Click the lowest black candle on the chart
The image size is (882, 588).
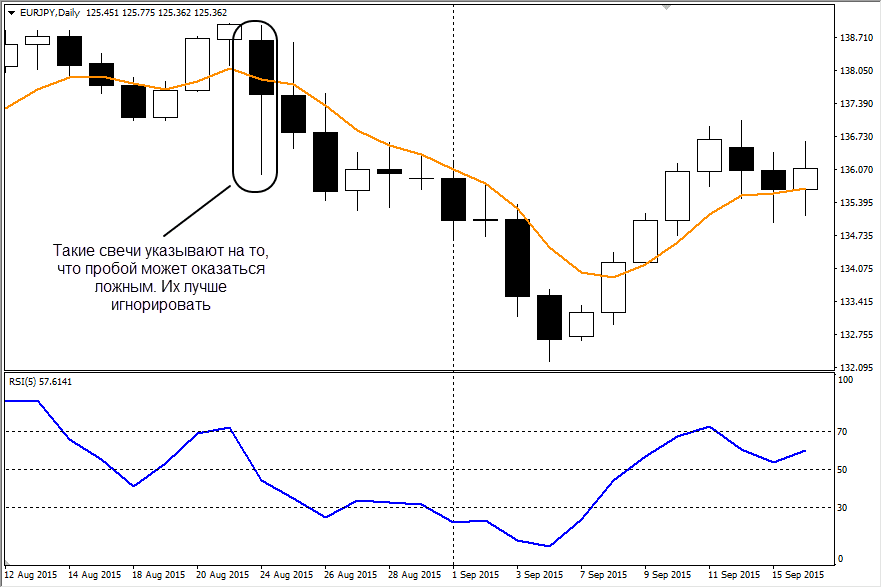549,317
